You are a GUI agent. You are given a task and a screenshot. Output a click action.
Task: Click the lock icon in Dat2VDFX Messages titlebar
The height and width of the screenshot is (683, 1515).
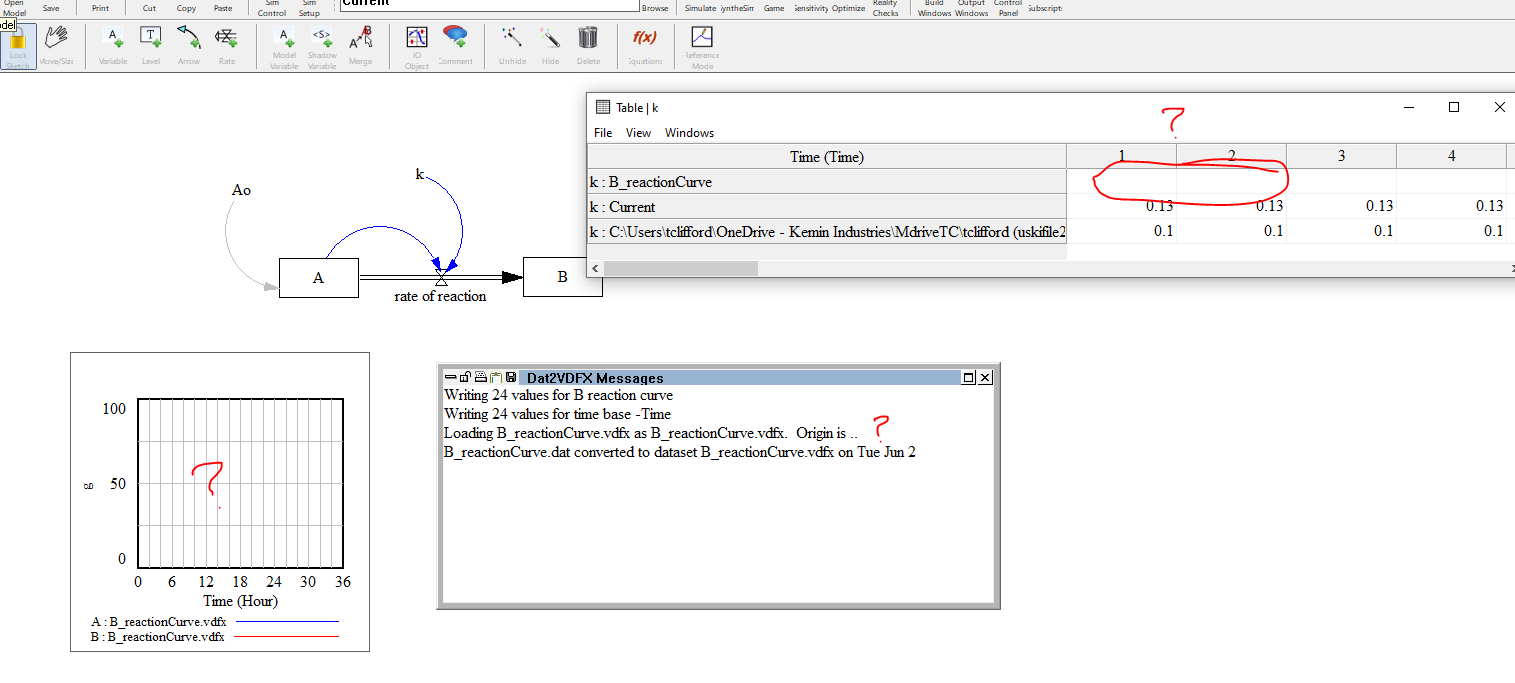(465, 378)
